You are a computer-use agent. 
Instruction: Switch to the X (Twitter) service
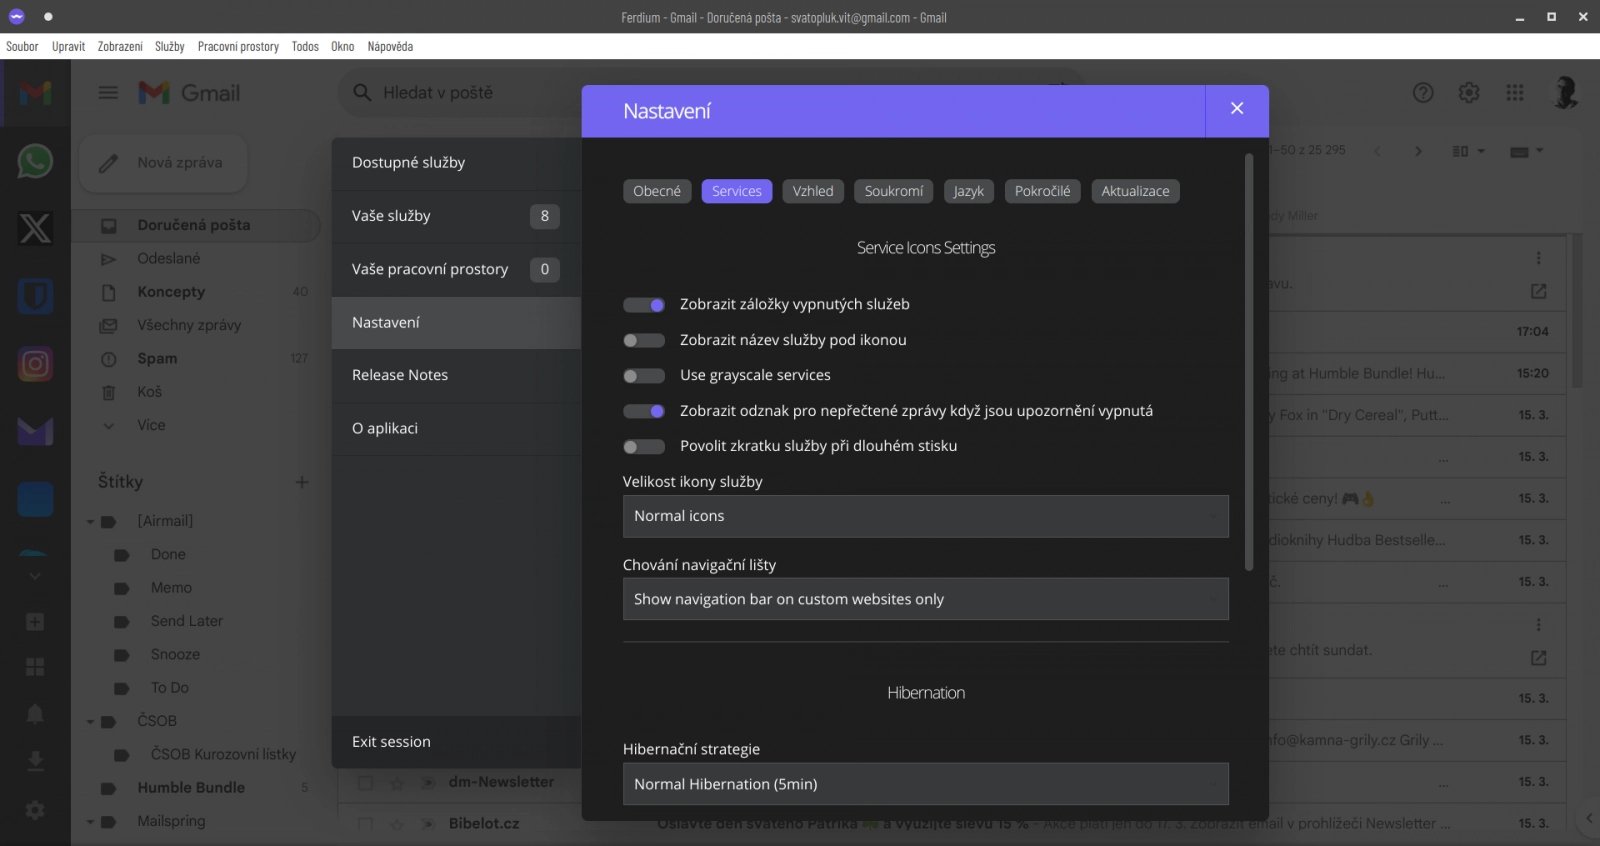(x=35, y=228)
